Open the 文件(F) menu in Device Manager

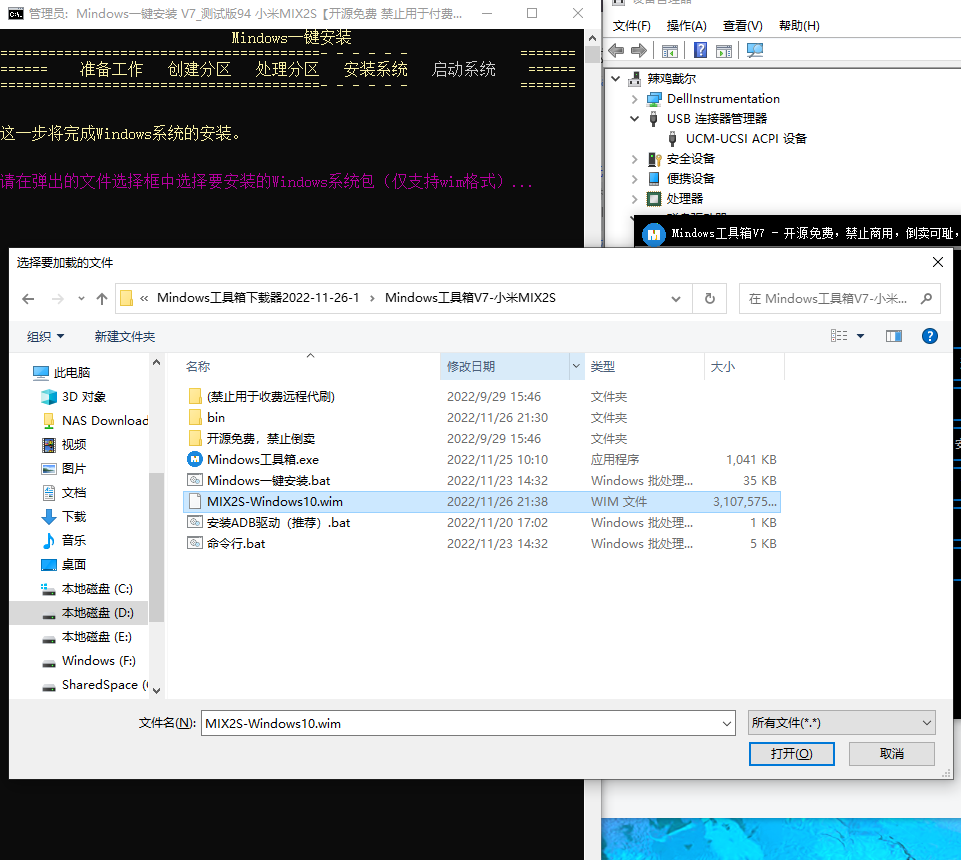point(631,26)
